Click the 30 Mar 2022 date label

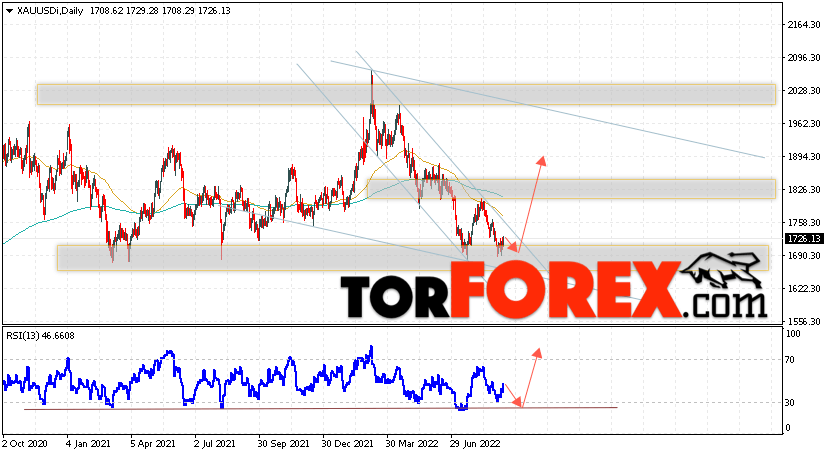[x=412, y=444]
